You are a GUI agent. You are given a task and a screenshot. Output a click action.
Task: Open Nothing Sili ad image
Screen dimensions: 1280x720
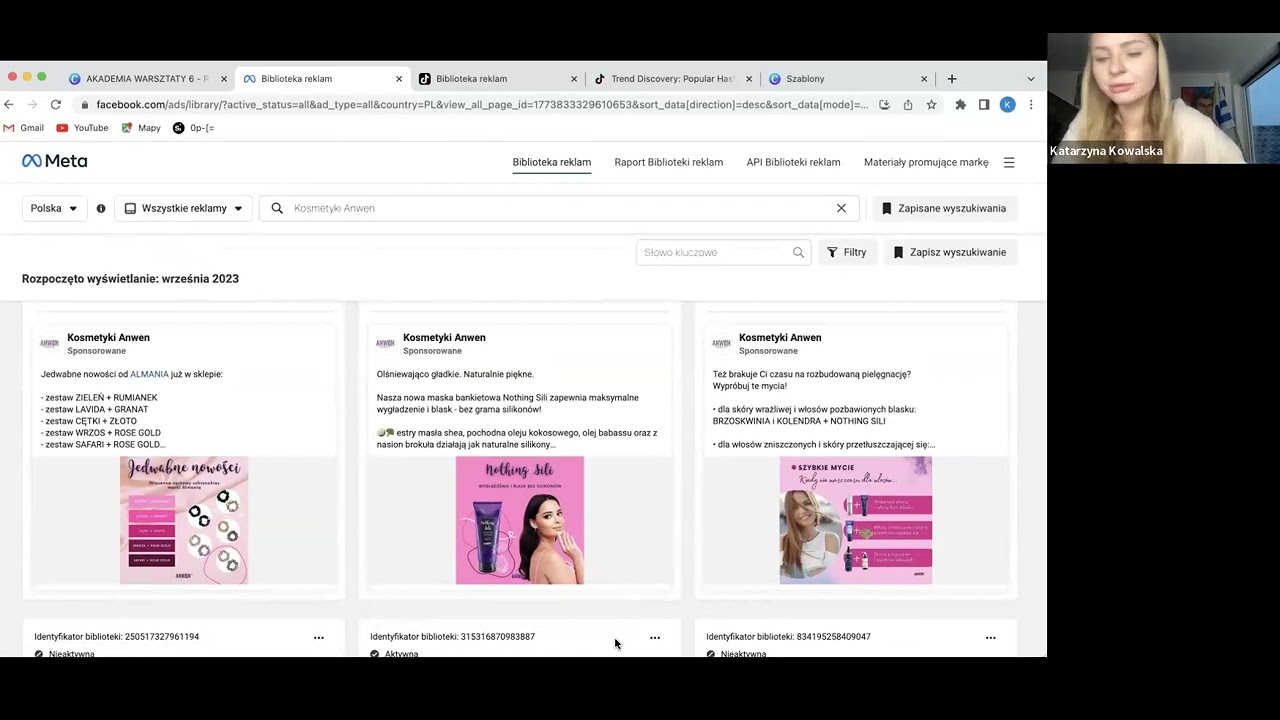[x=520, y=520]
